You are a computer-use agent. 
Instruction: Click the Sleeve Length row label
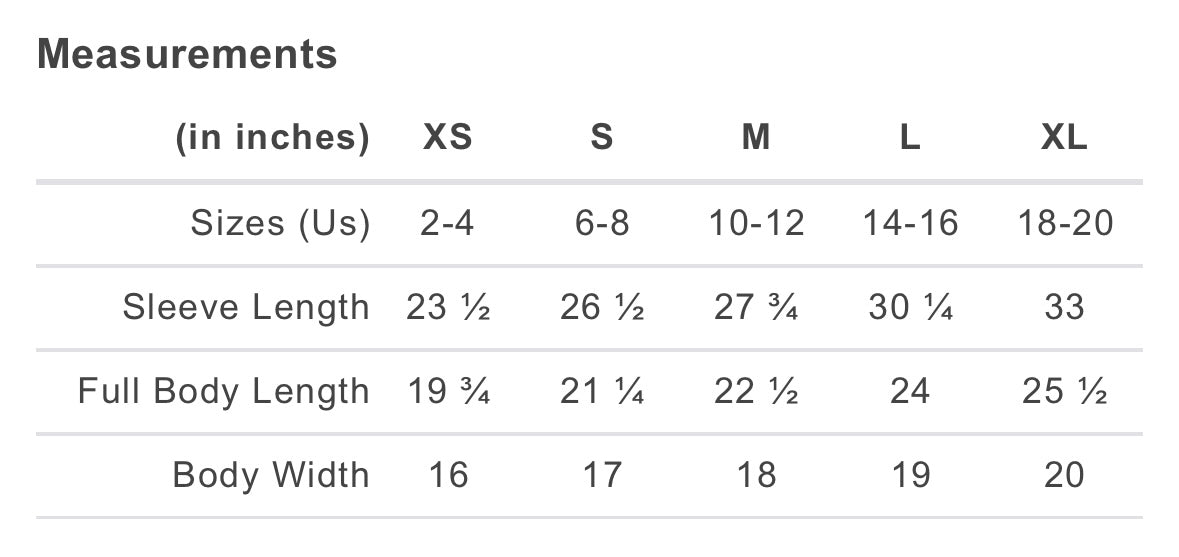click(x=246, y=307)
